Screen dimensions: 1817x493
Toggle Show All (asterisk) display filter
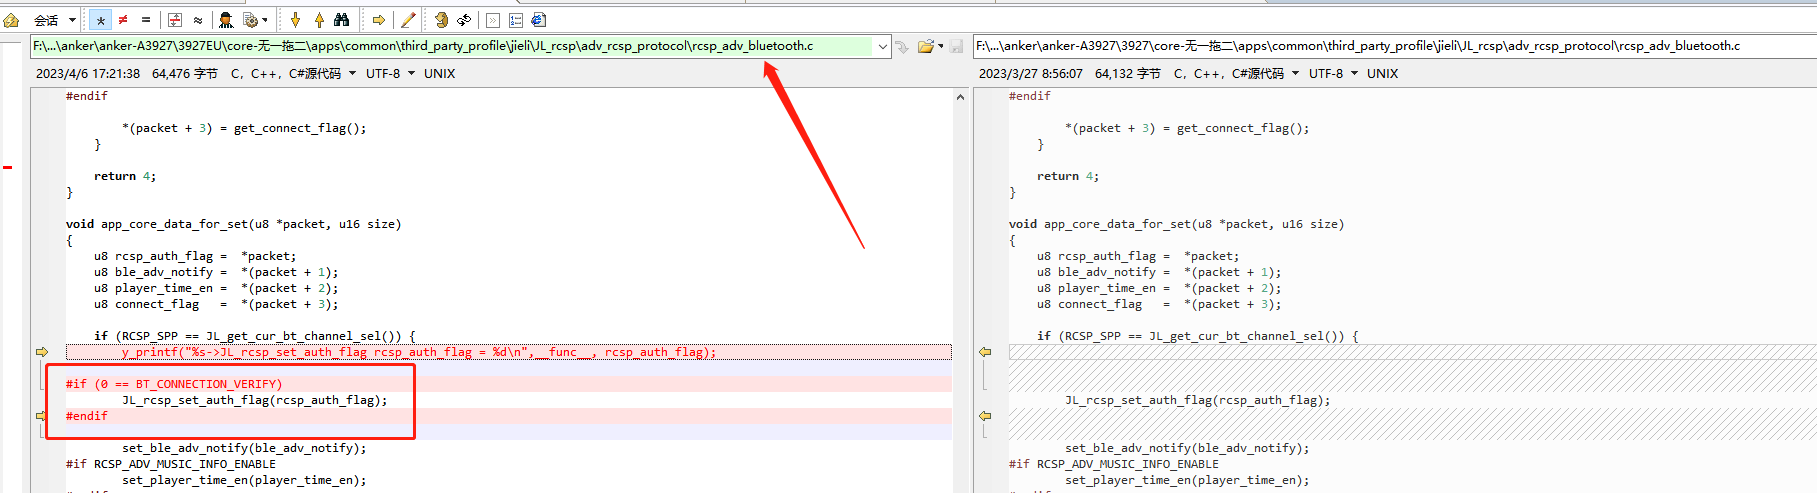coord(101,20)
